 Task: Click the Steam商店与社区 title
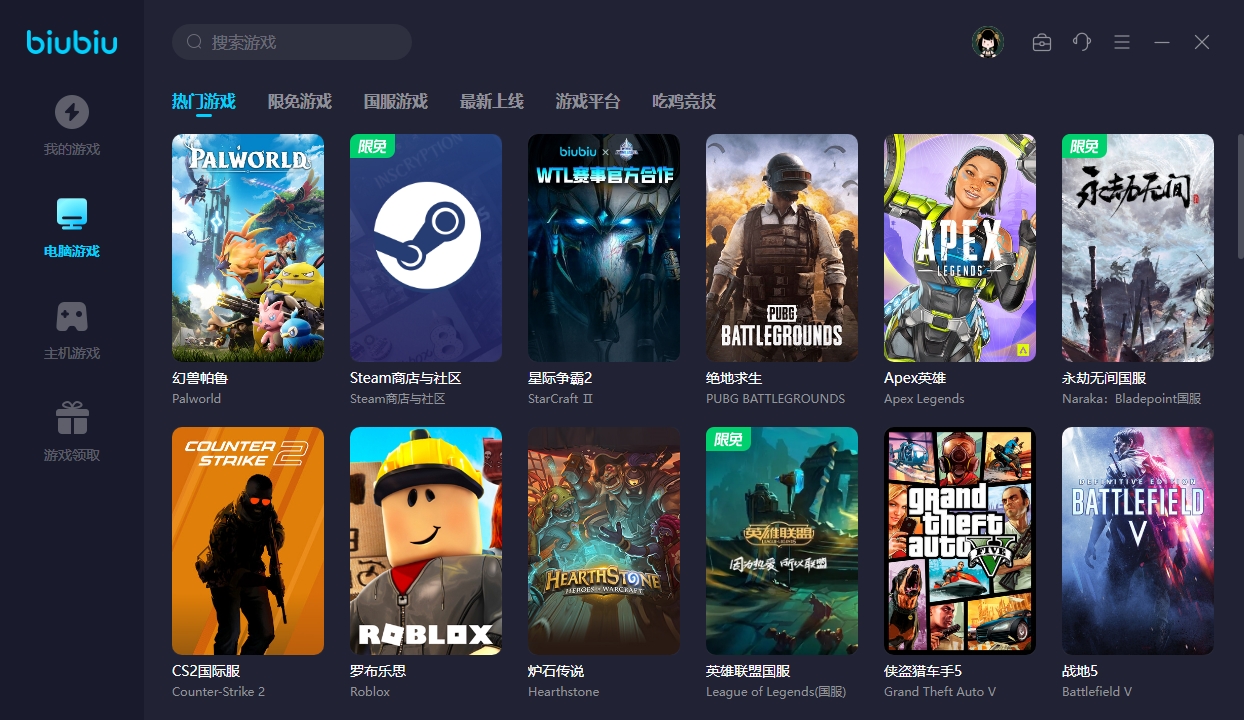click(x=406, y=378)
